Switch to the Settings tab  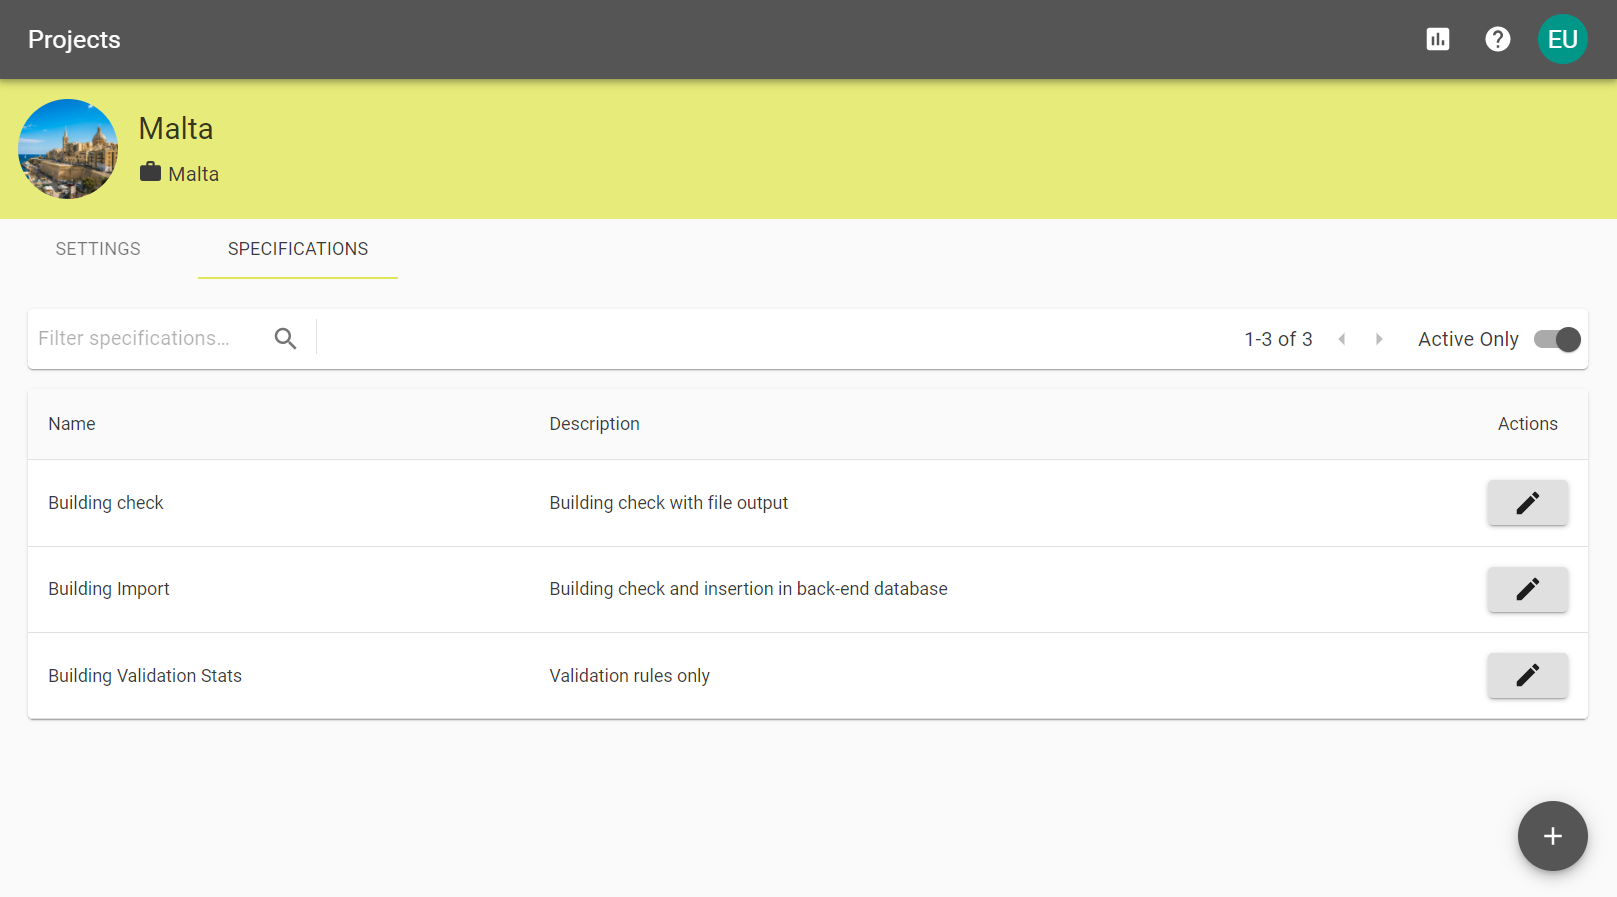98,249
